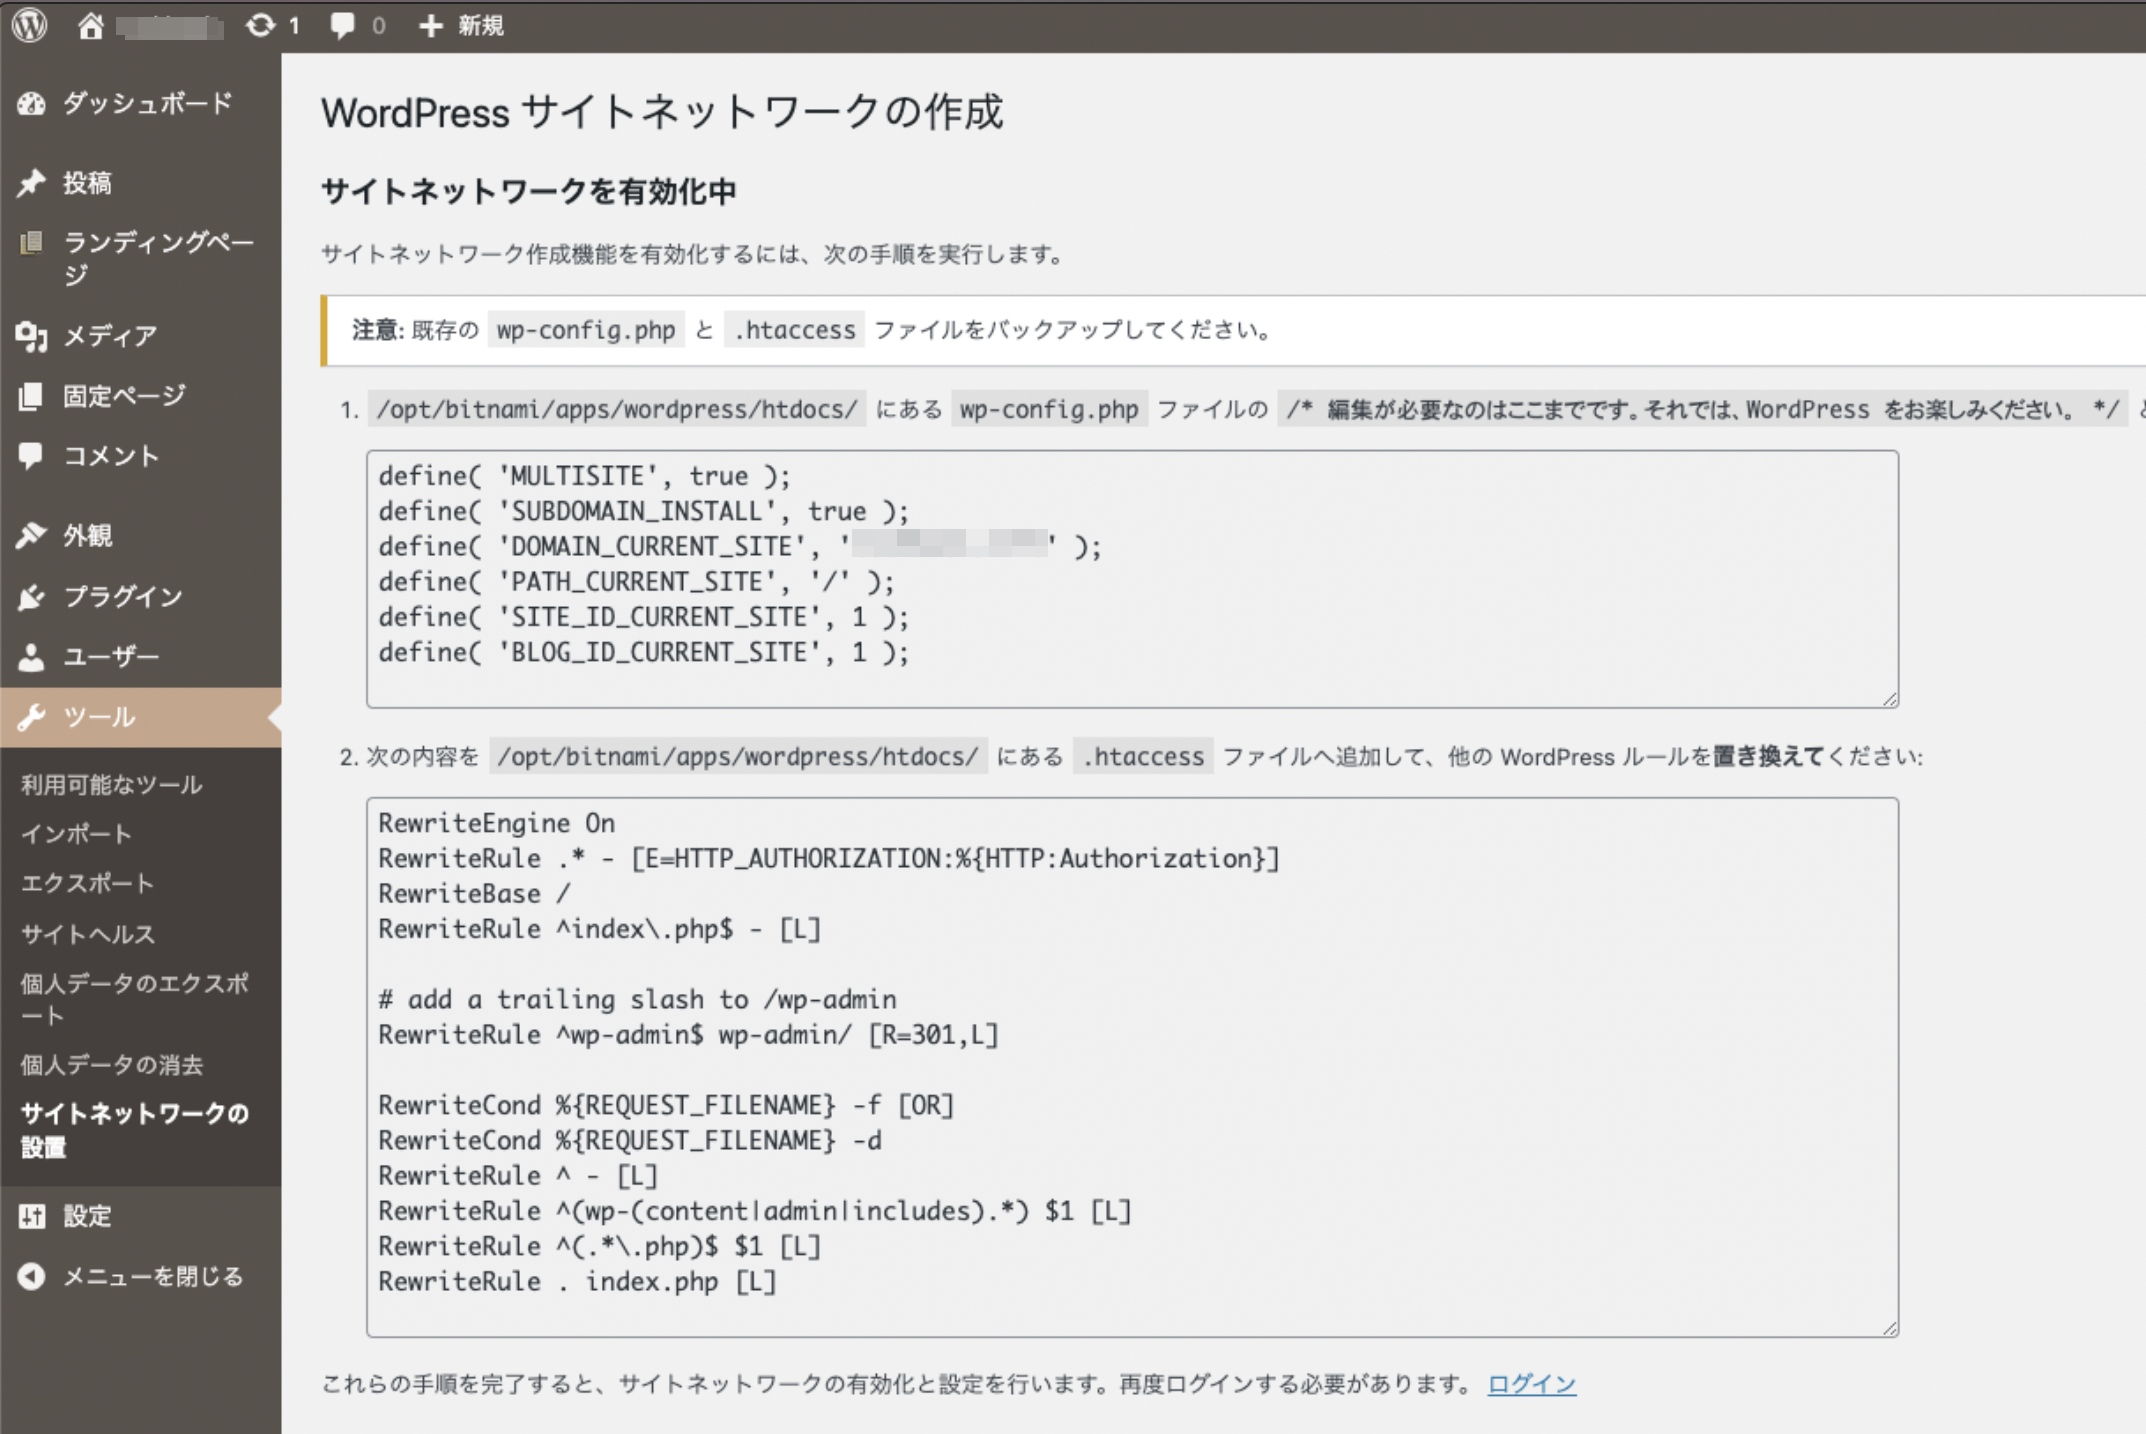This screenshot has height=1434, width=2146.
Task: Open サイトヘルス page
Action: coord(88,934)
